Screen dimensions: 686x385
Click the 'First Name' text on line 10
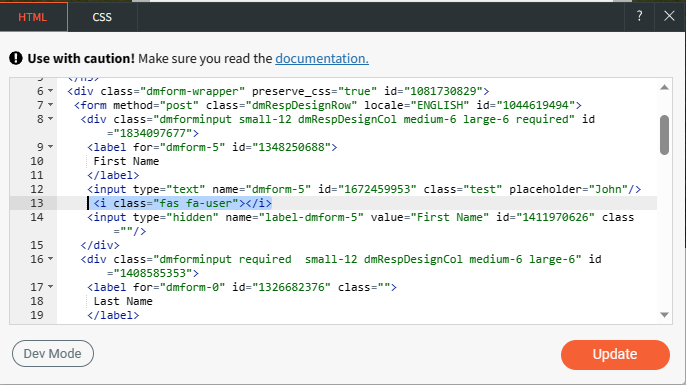pyautogui.click(x=126, y=161)
